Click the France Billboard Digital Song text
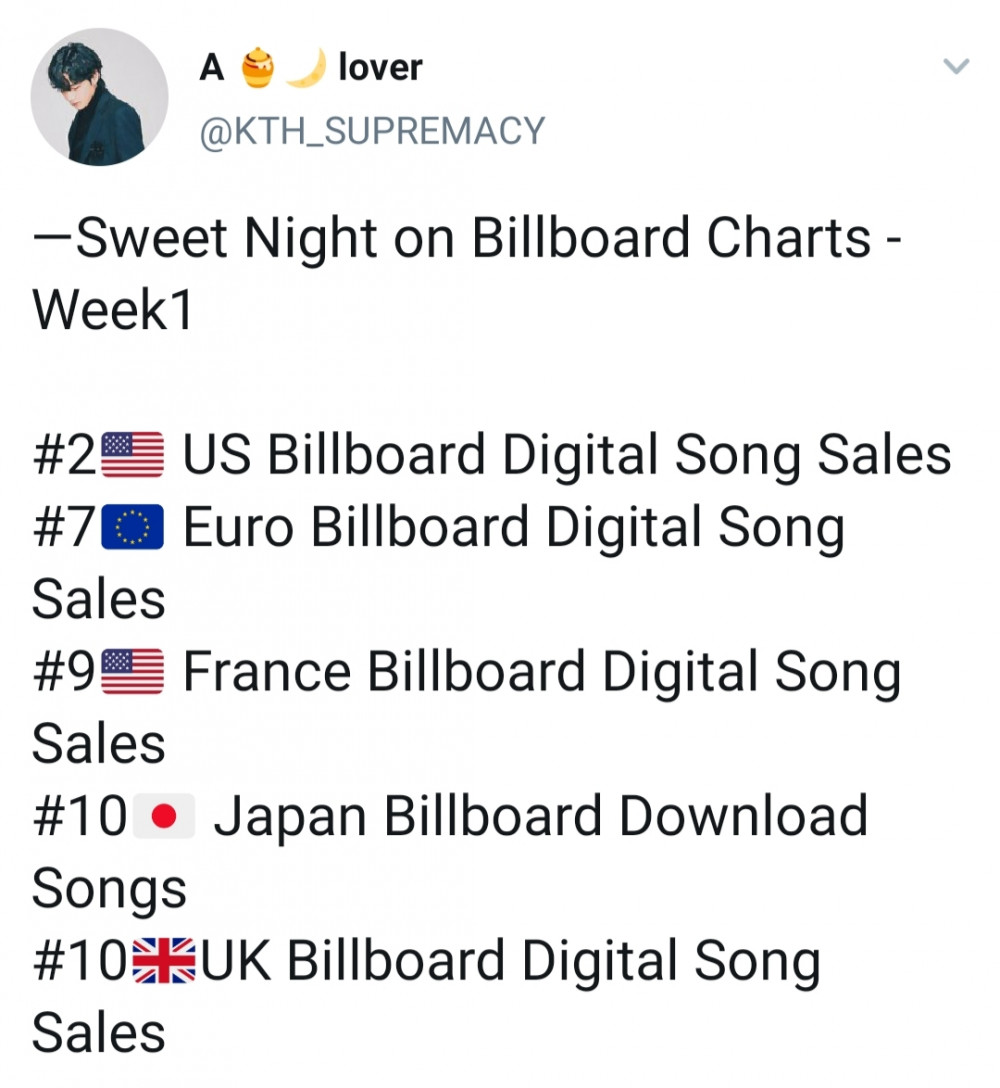The image size is (1000, 1088). [542, 673]
